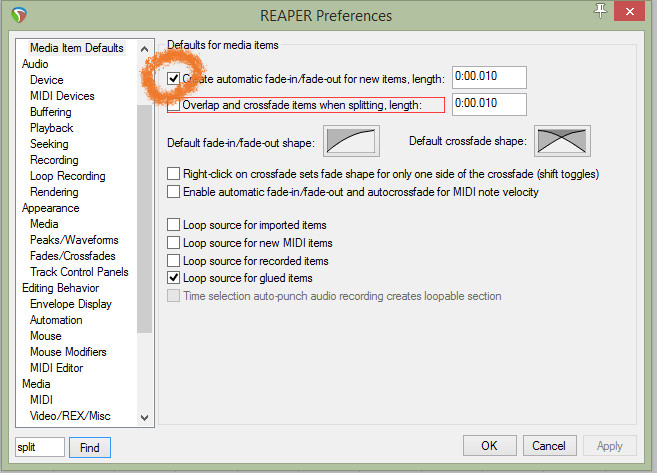The image size is (657, 473).
Task: Open the Device settings page
Action: pos(47,80)
